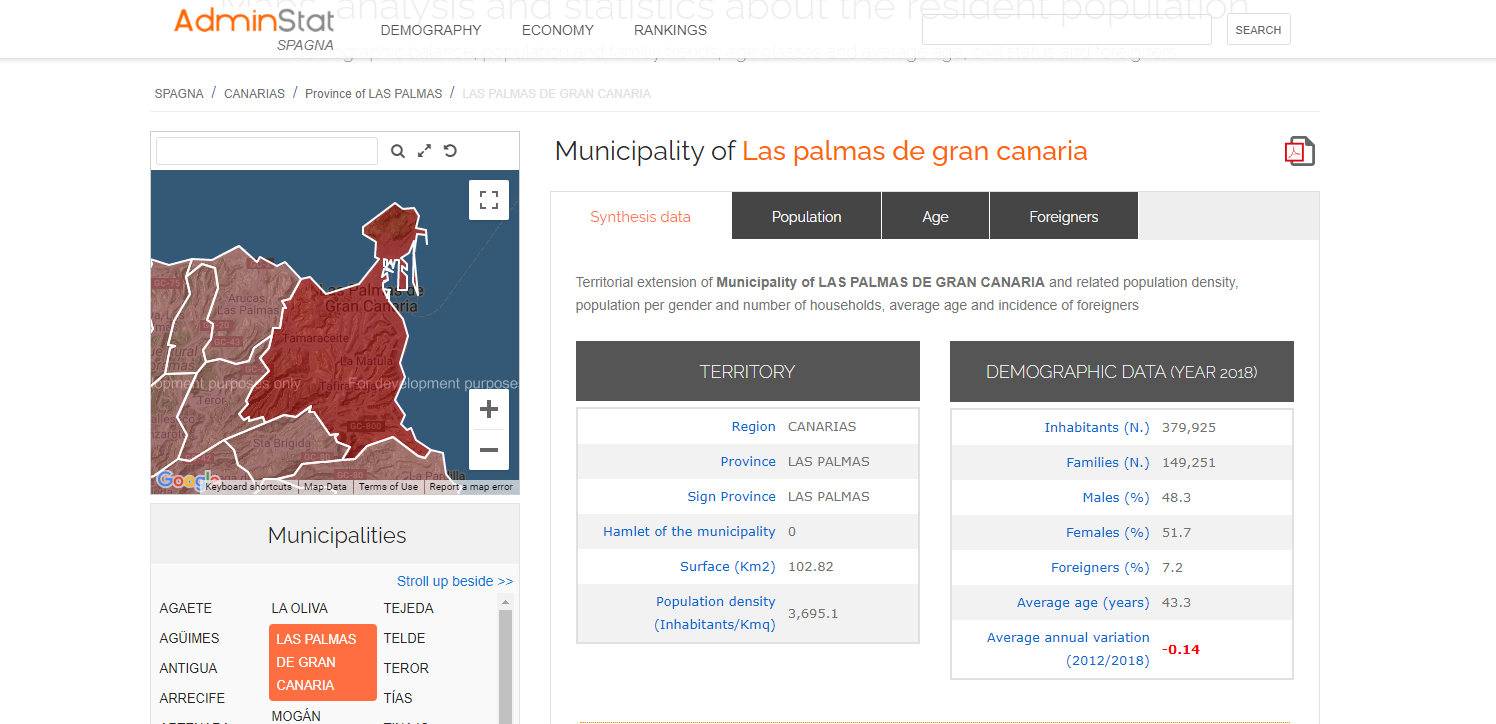Select highlighted Las Palmas de Gran Canaria
The image size is (1496, 724).
323,662
